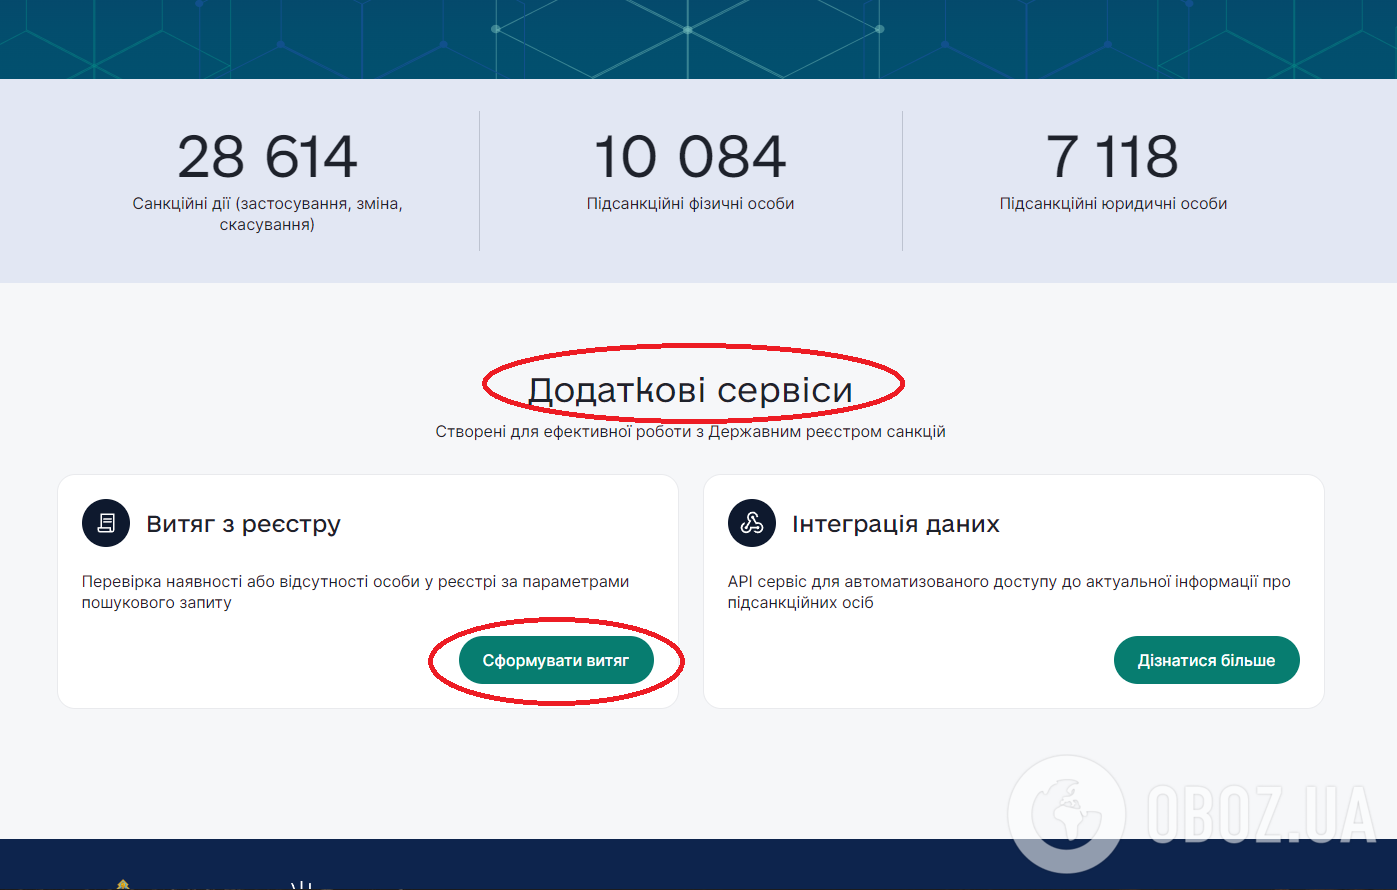Click the 10 084 individuals counter

coord(690,157)
